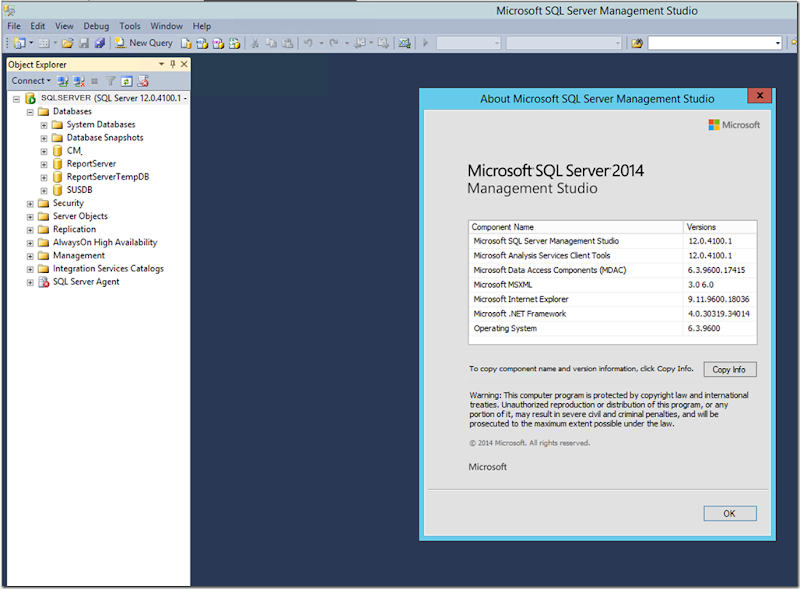The width and height of the screenshot is (800, 589).
Task: Click the Open File folder icon
Action: [67, 43]
